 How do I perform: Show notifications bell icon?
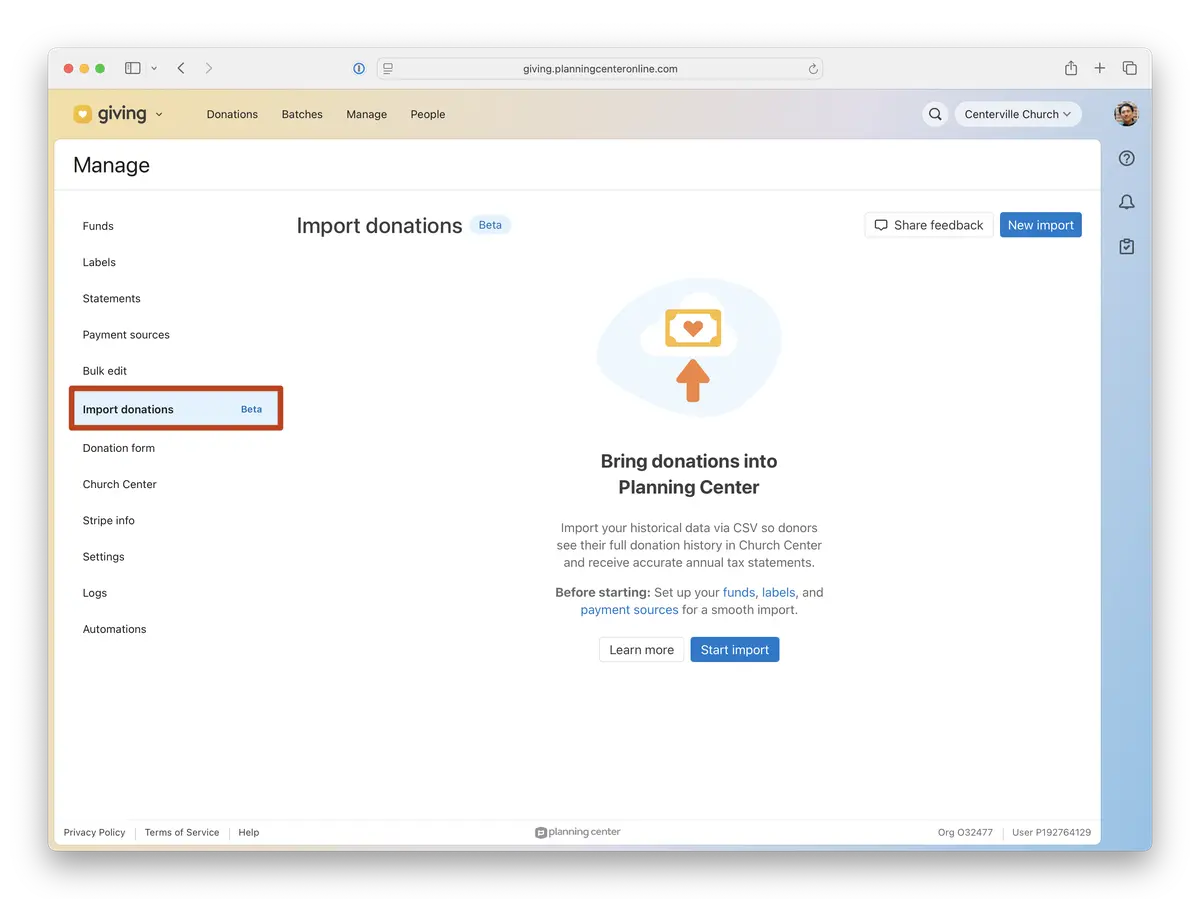[1127, 202]
